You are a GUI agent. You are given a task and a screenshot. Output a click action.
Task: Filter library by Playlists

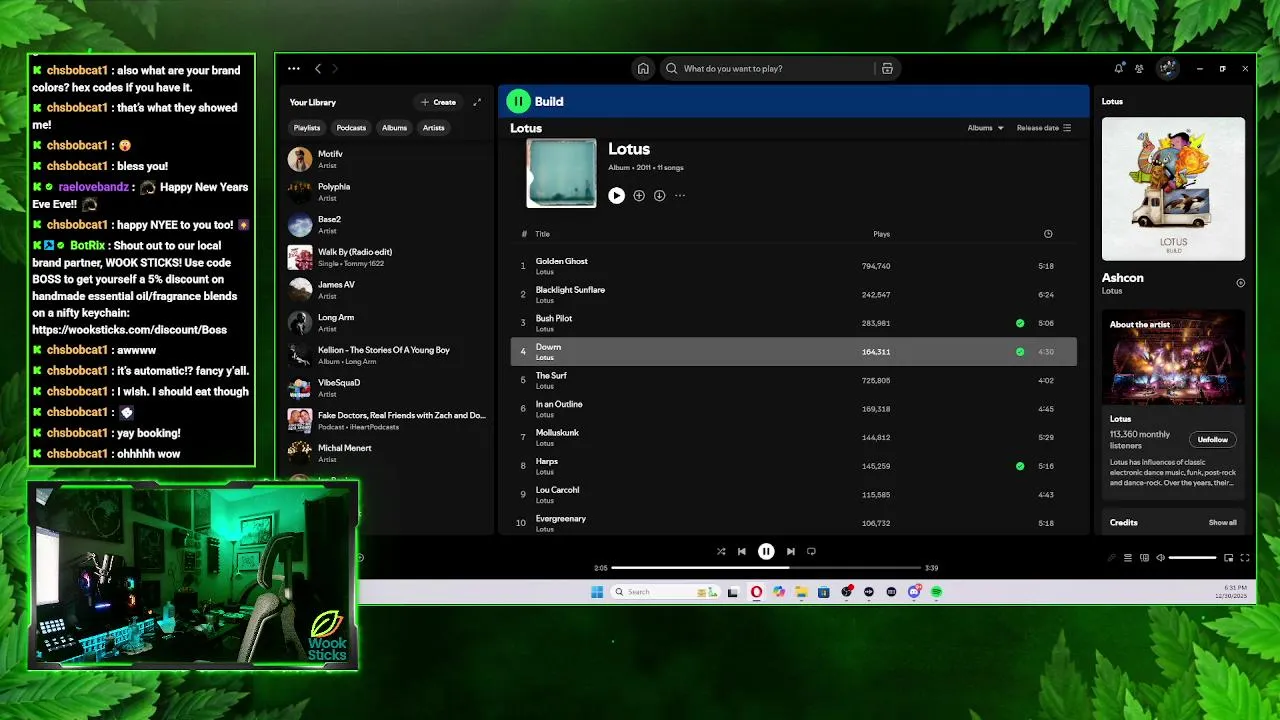click(x=307, y=128)
